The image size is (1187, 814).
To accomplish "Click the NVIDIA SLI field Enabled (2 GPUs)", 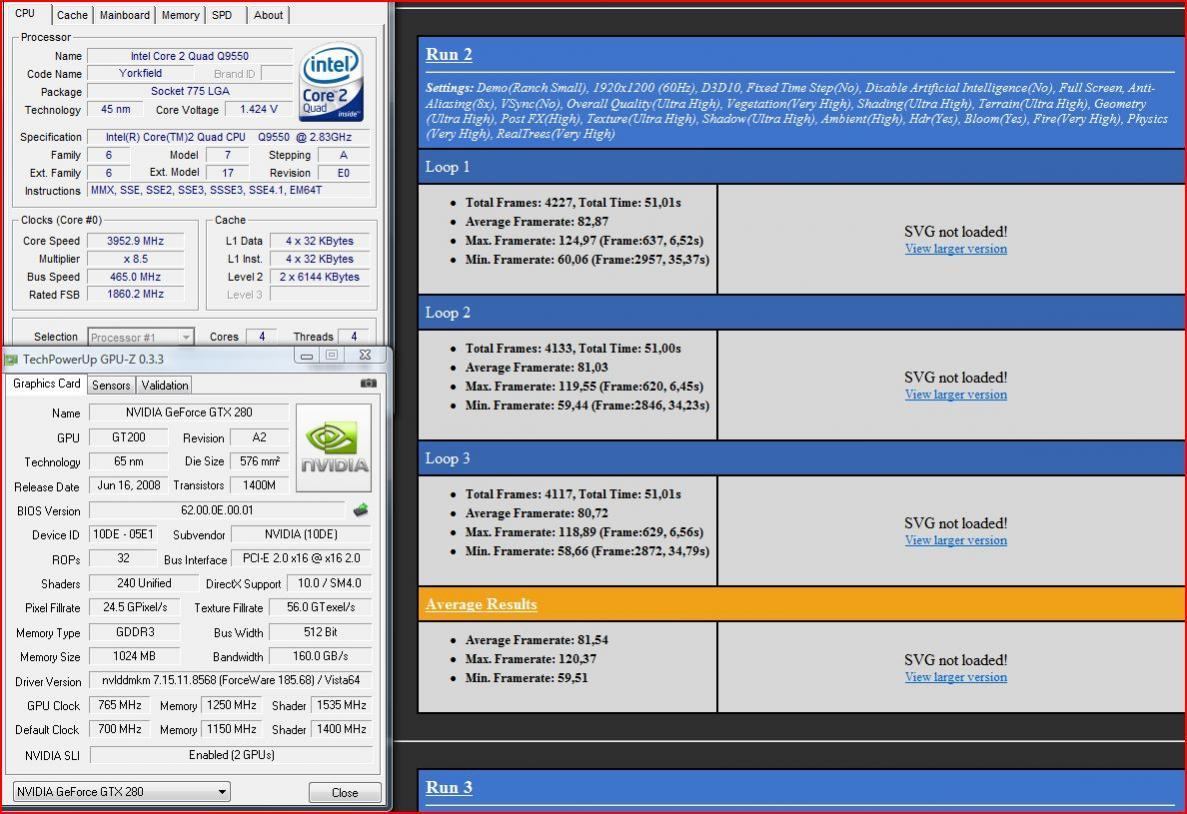I will click(231, 755).
